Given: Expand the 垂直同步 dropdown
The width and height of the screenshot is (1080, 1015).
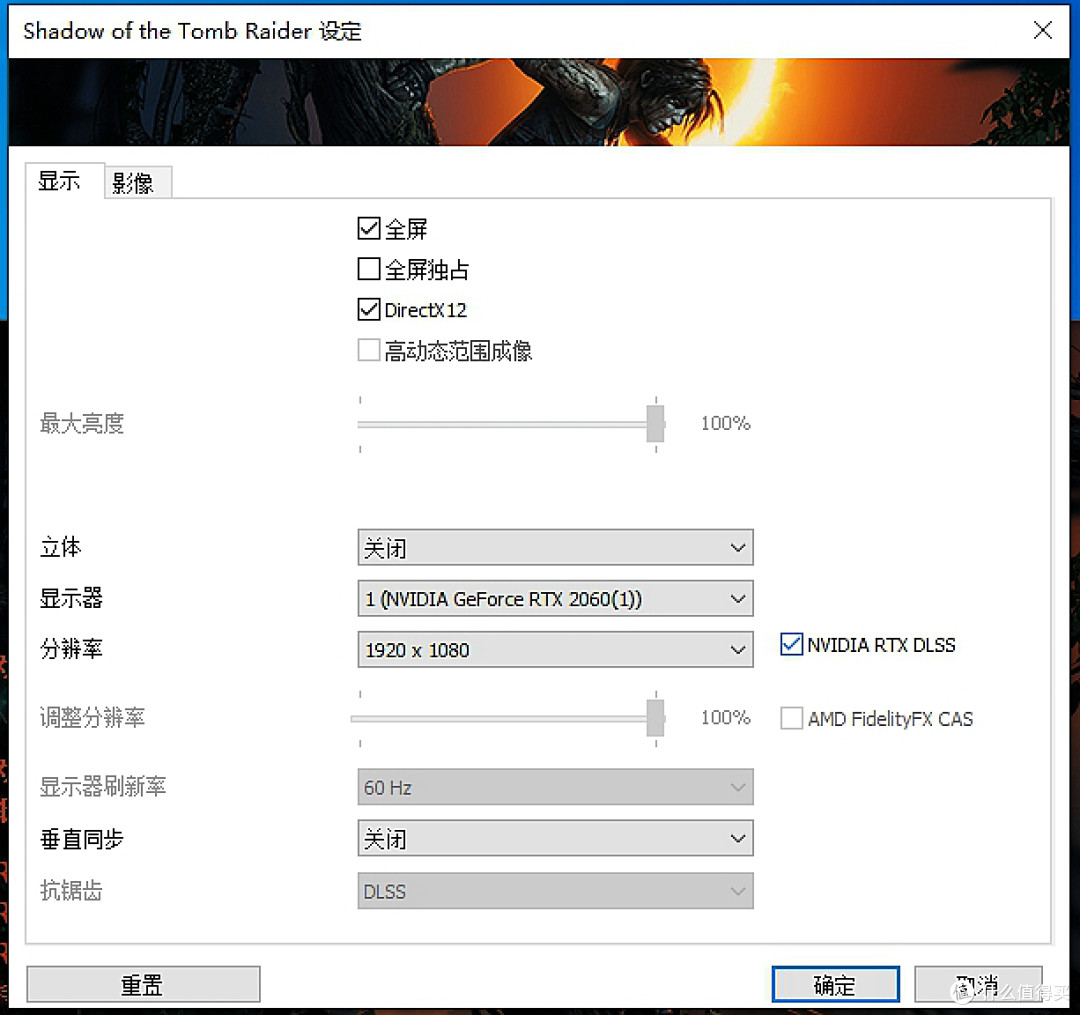Looking at the screenshot, I should (x=555, y=838).
